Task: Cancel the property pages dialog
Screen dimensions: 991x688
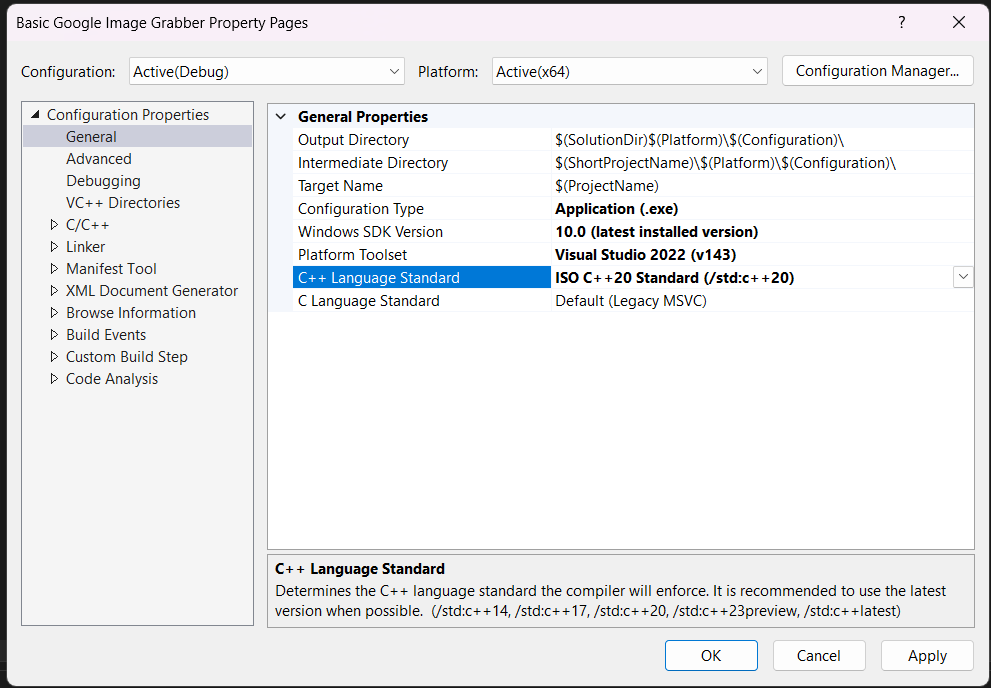Action: pyautogui.click(x=818, y=656)
